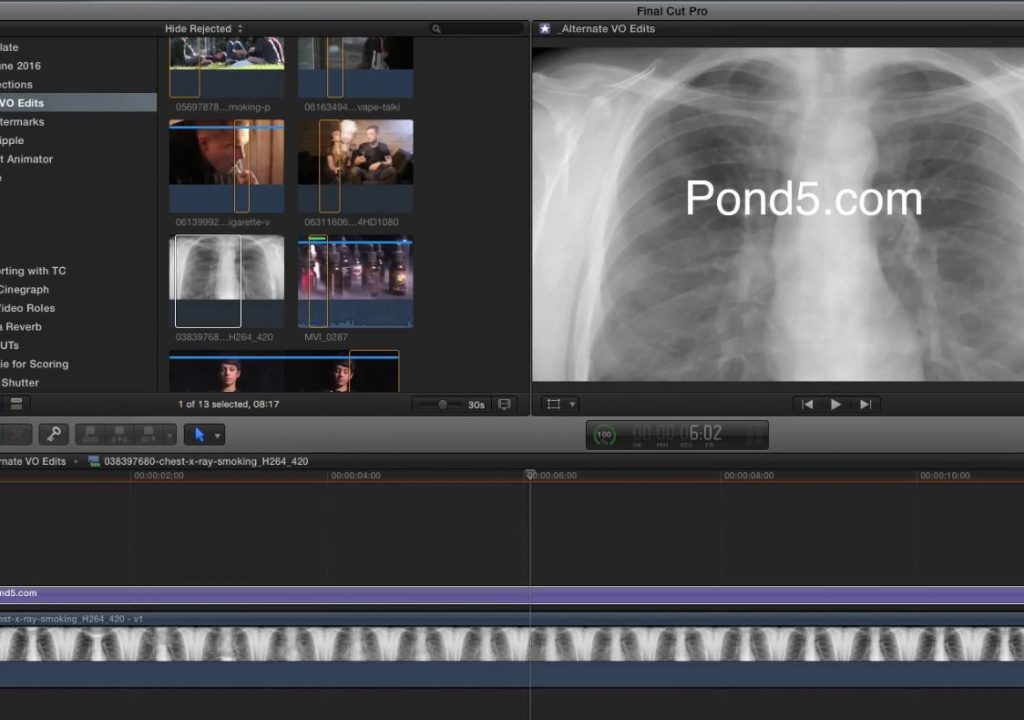Select the 05697878 smoking clip thumbnail
Screen dimensions: 1024x720
(x=227, y=67)
